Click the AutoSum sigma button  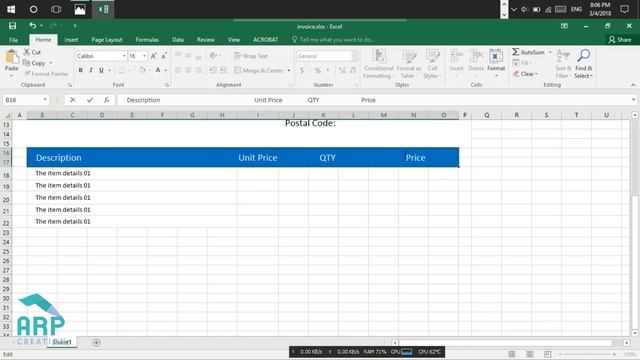click(x=529, y=52)
